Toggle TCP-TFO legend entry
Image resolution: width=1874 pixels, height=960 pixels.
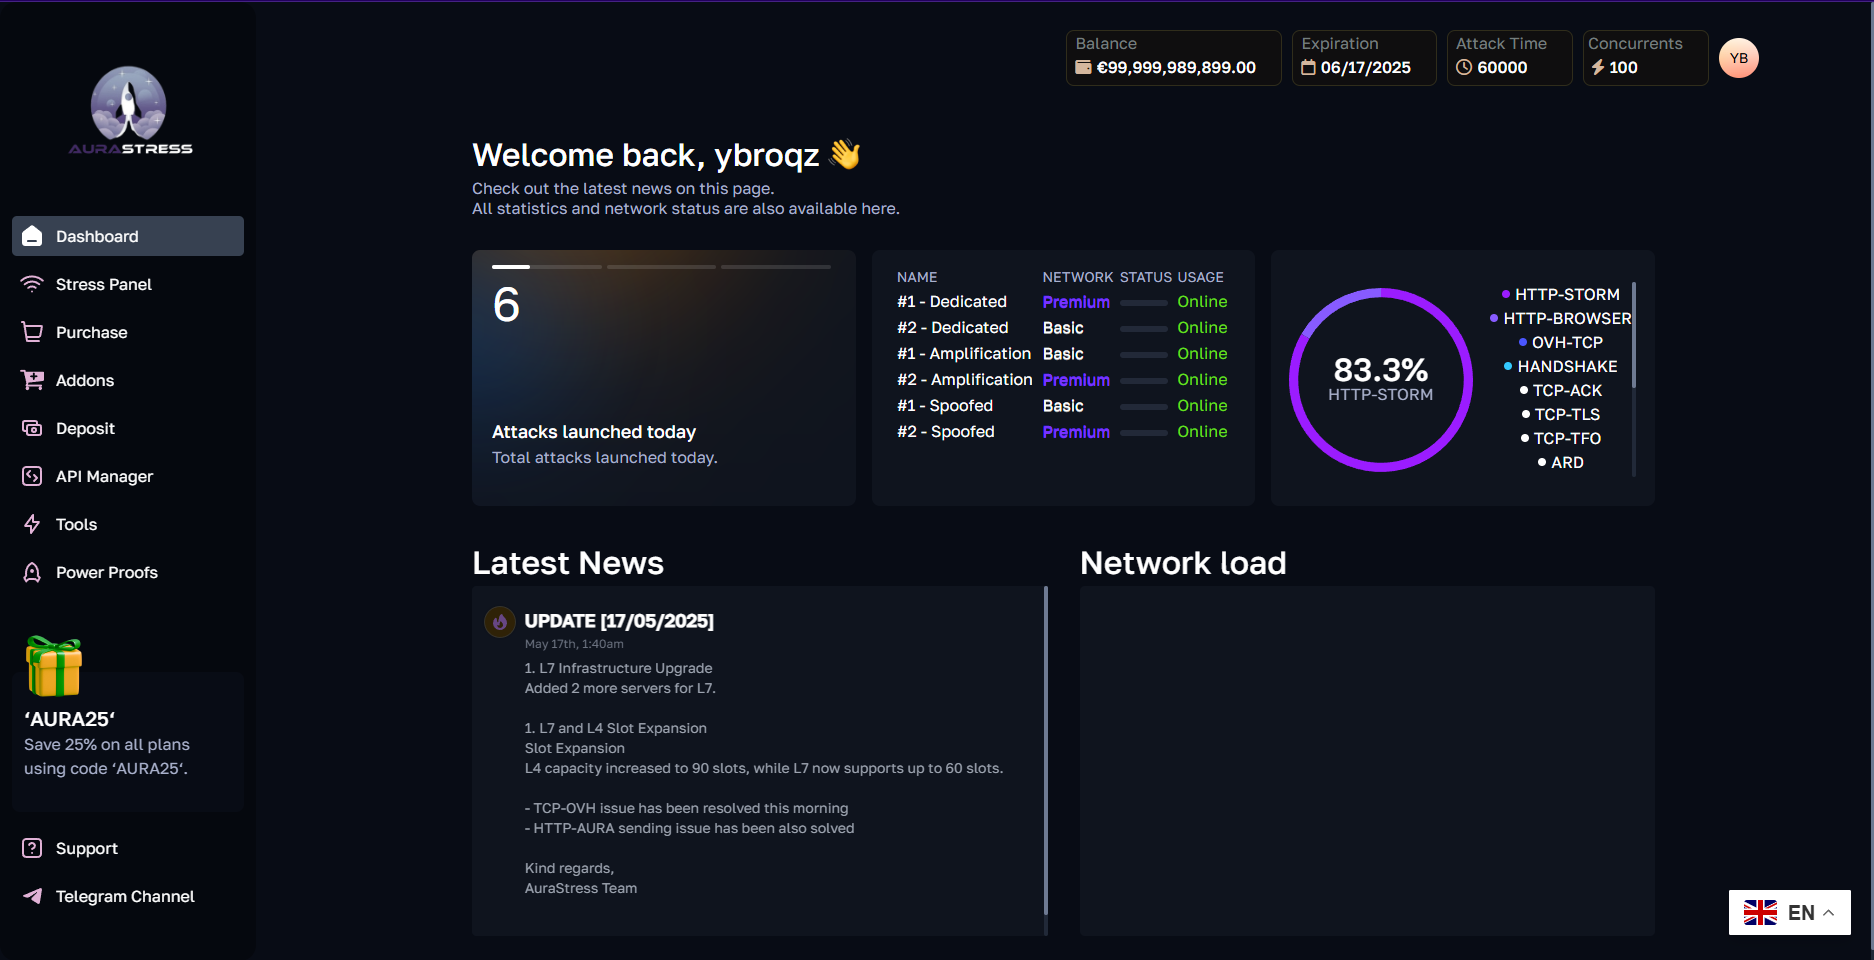1560,438
